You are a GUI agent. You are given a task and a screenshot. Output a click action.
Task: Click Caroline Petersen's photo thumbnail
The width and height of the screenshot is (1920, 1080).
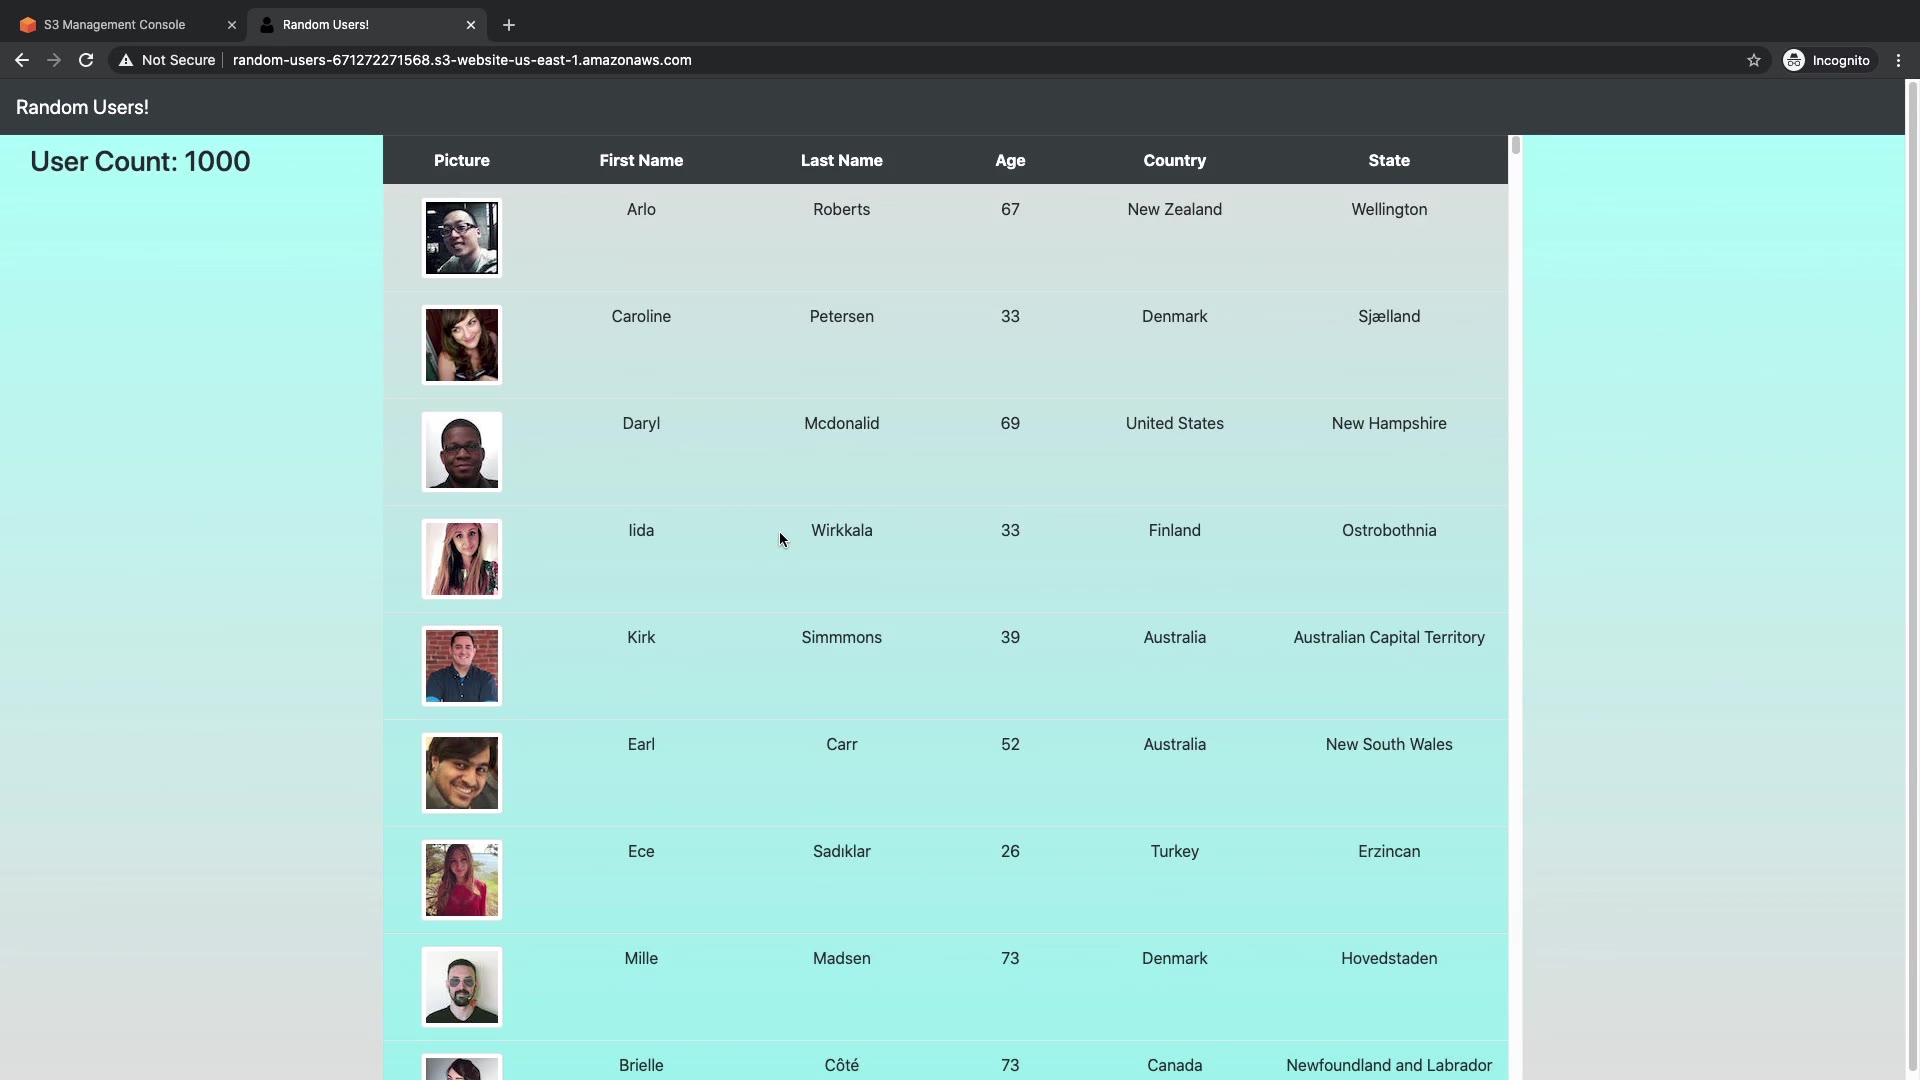point(461,345)
